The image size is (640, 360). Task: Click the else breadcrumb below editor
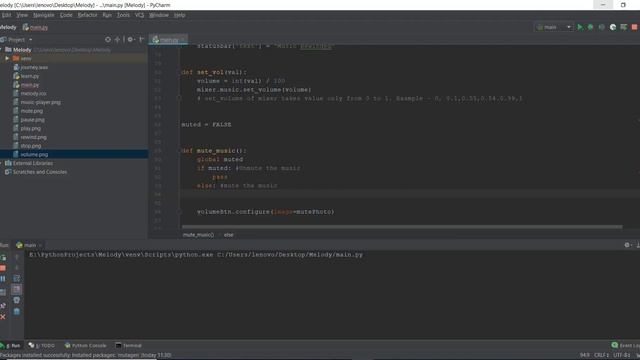coord(229,235)
